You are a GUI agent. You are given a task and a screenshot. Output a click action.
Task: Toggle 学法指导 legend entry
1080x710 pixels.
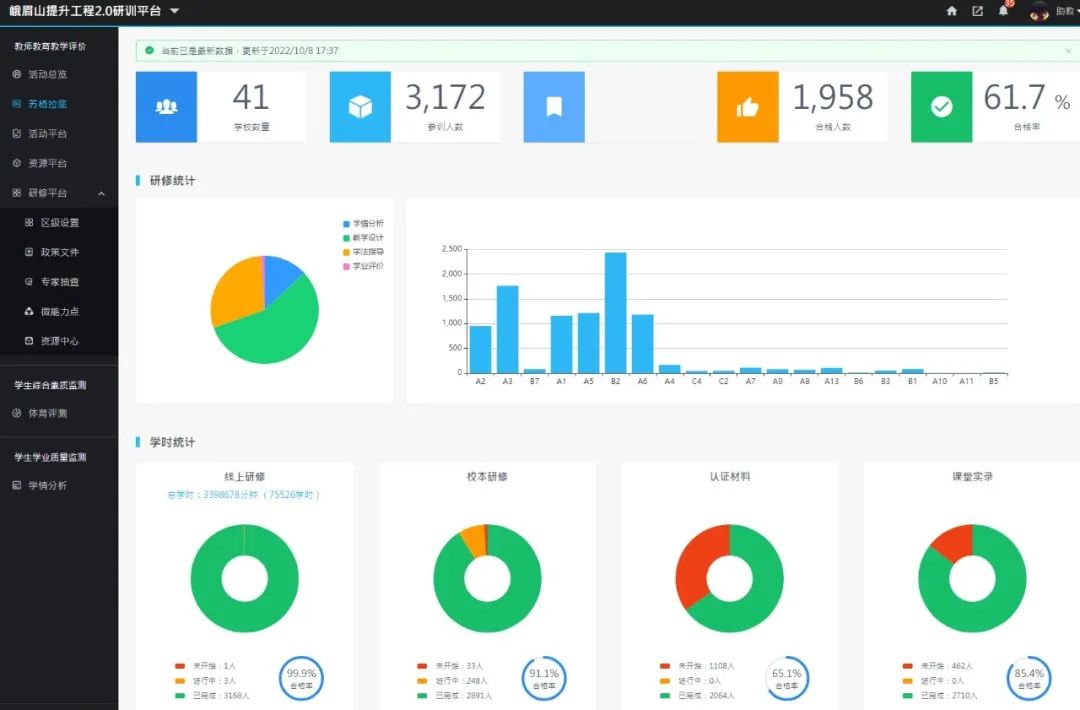tap(363, 252)
